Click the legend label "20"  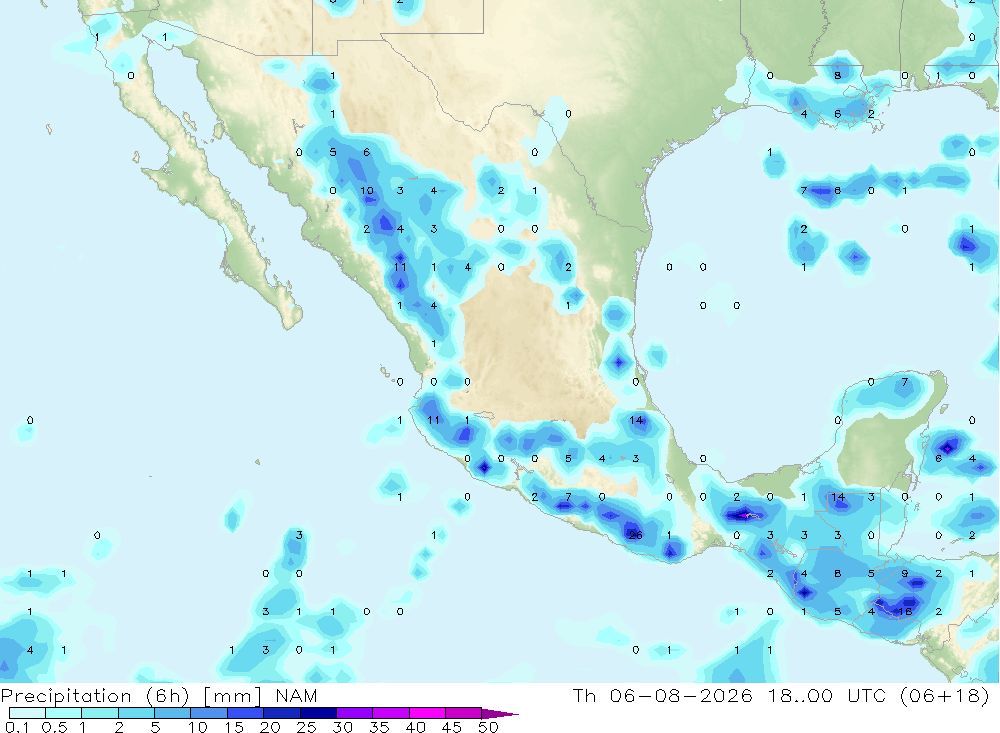tap(270, 727)
